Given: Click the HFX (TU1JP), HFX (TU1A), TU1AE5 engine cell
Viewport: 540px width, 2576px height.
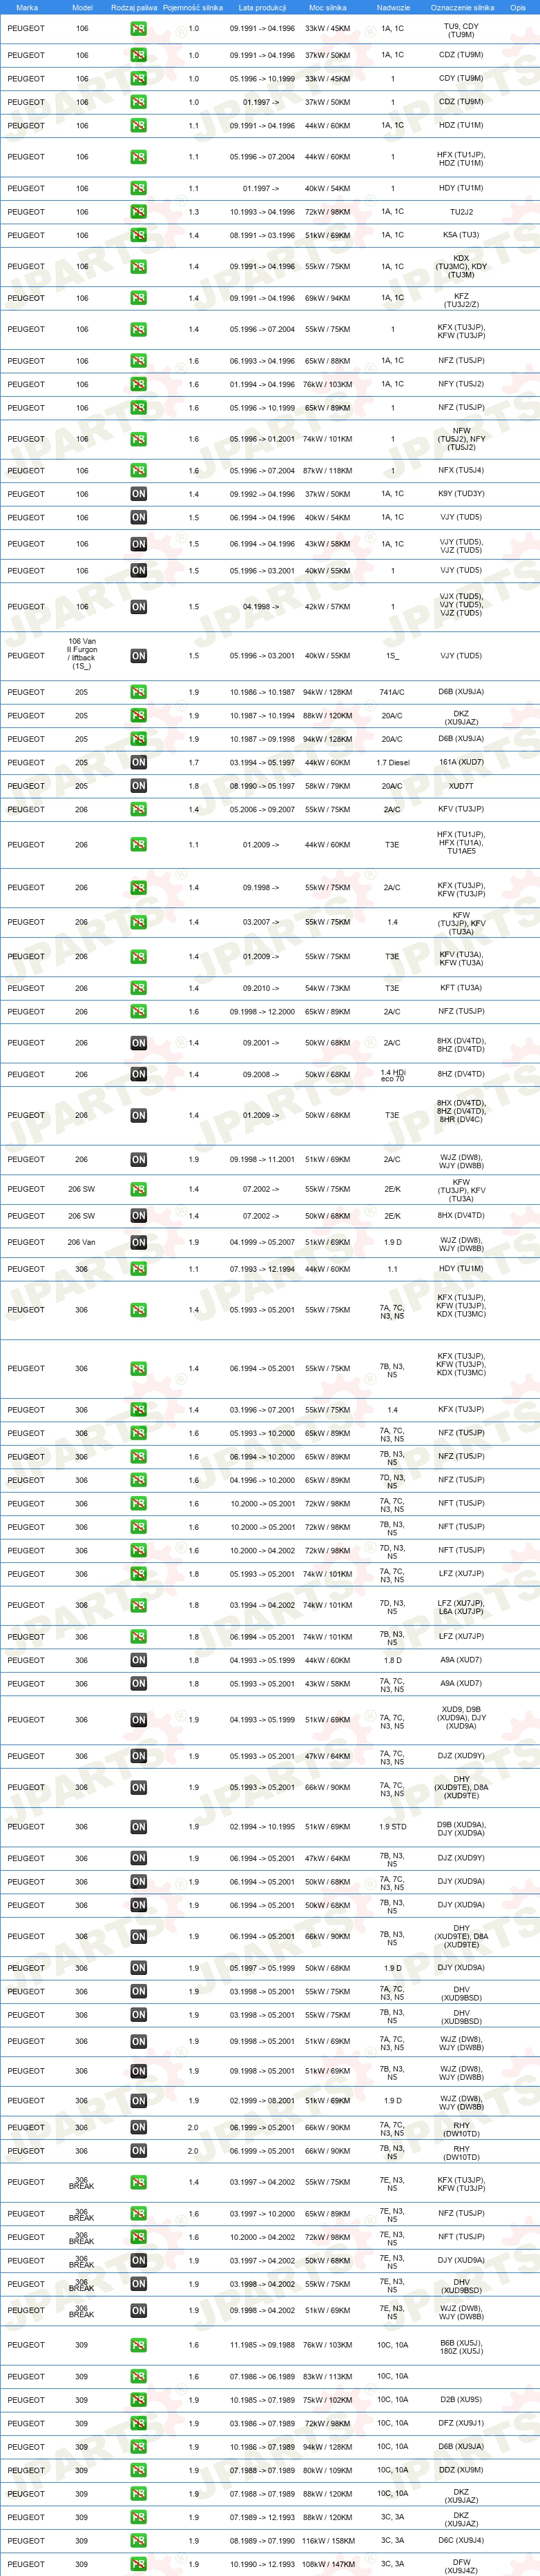Looking at the screenshot, I should pos(461,843).
